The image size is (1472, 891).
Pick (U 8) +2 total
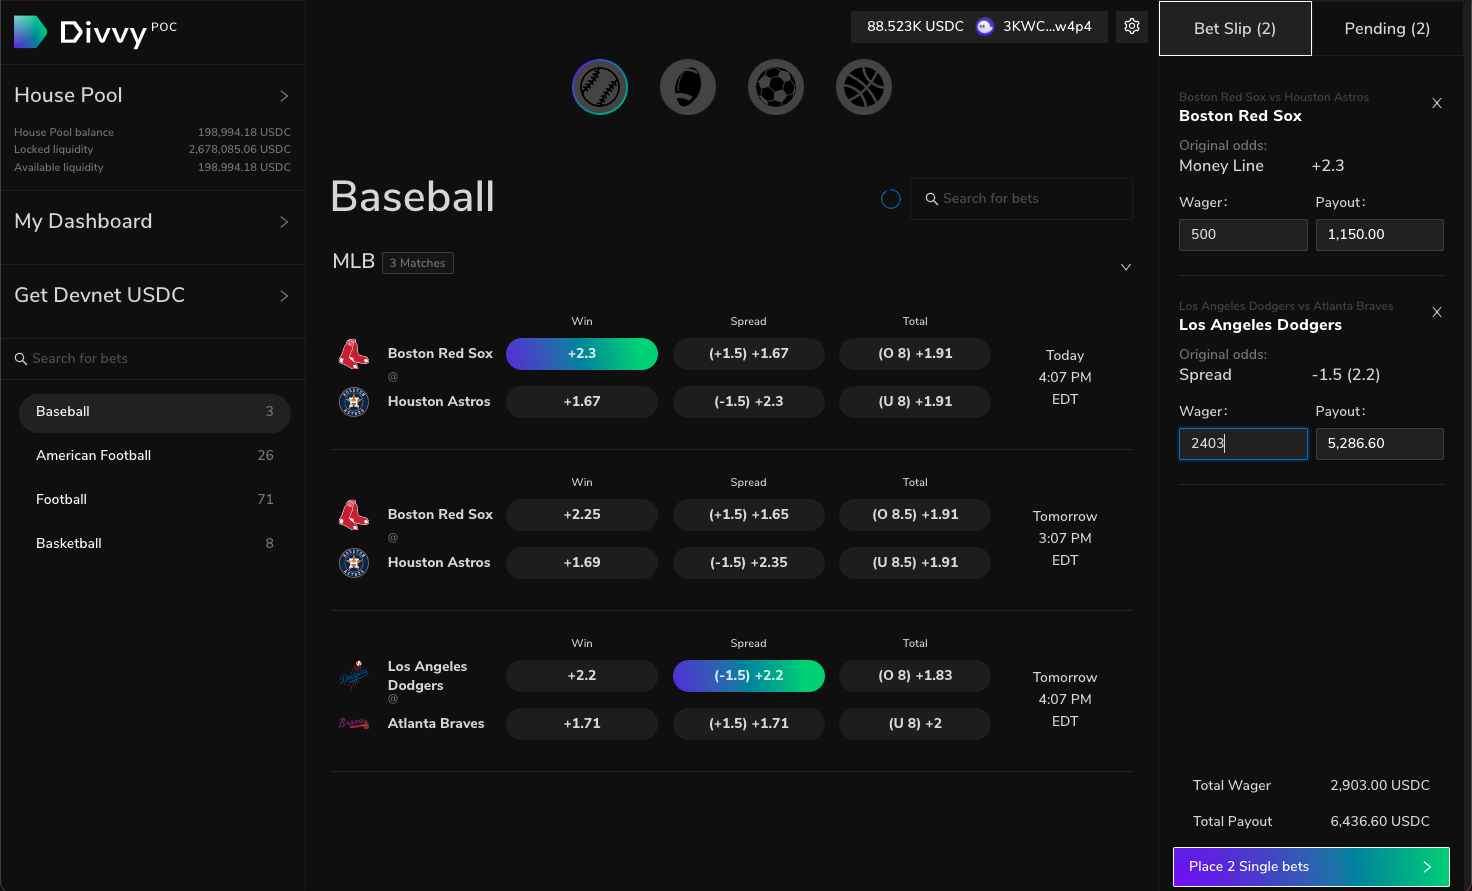click(915, 724)
